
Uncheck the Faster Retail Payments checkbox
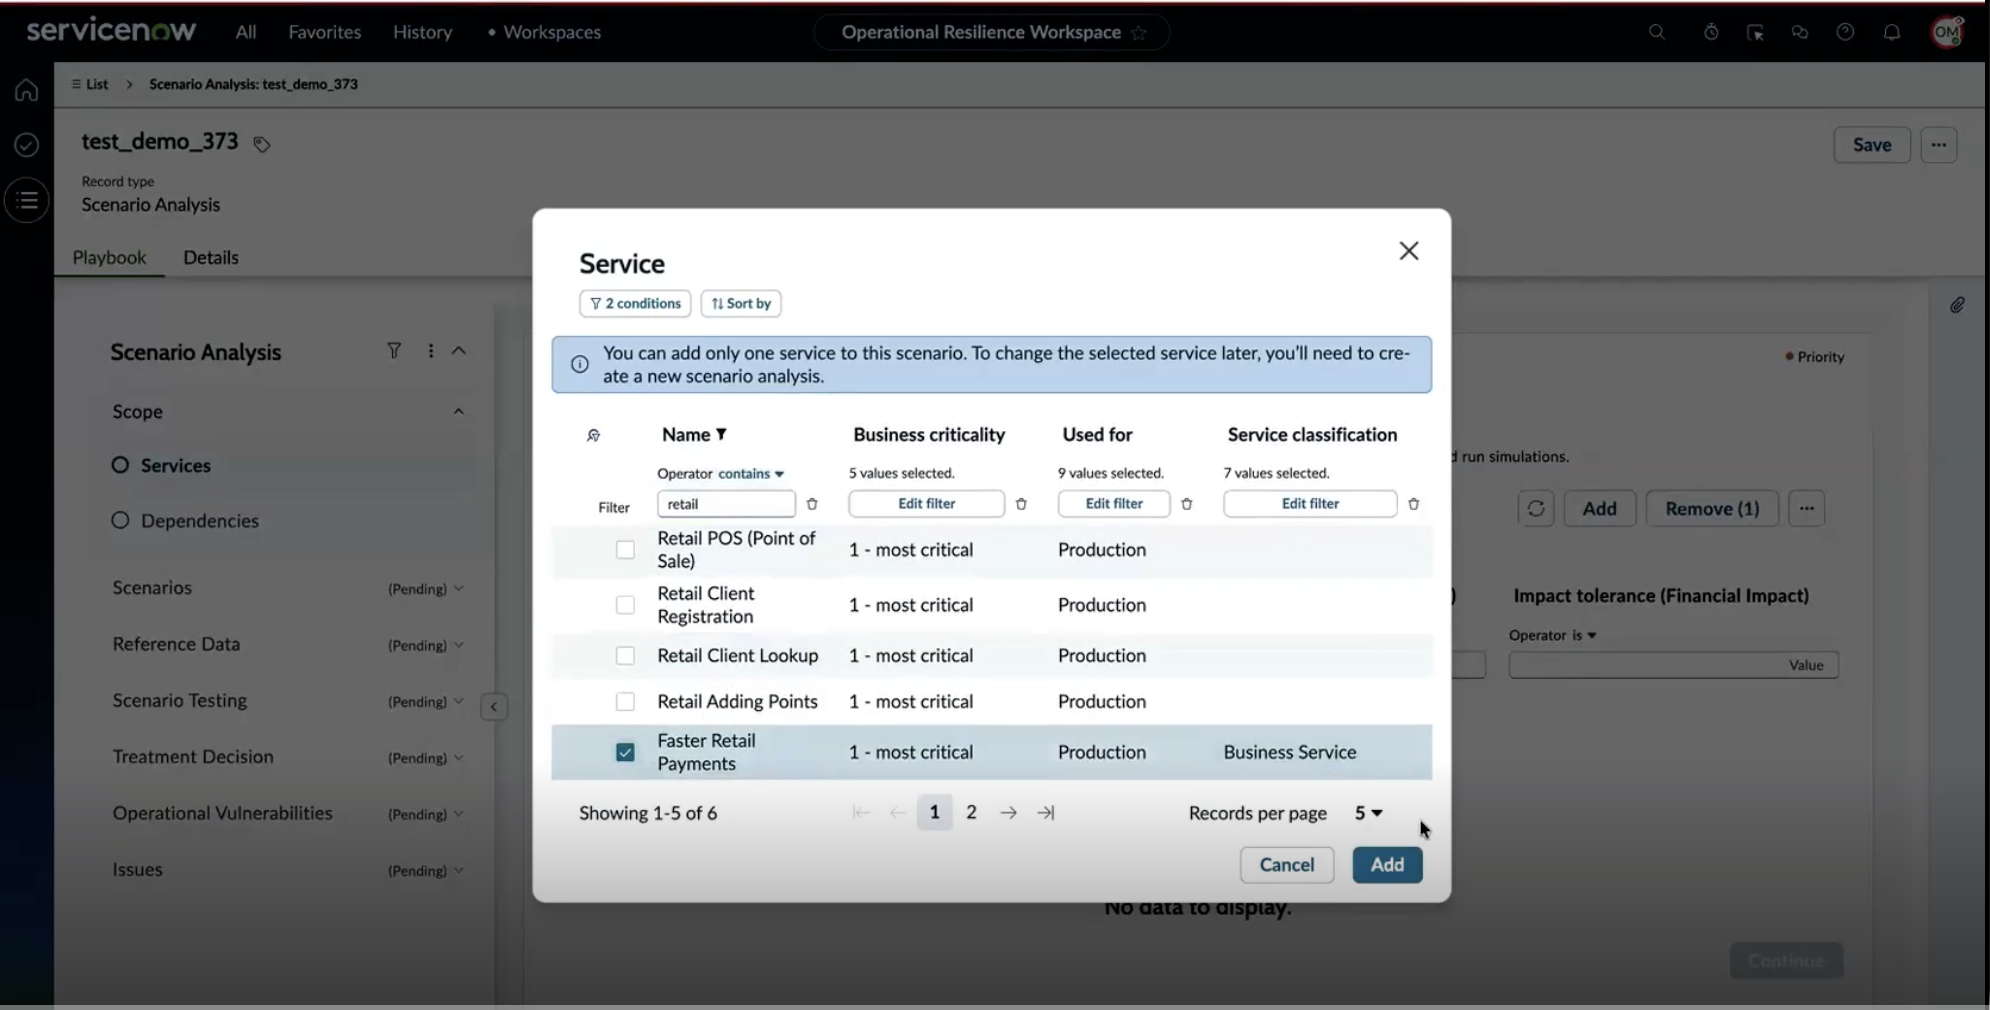point(625,752)
